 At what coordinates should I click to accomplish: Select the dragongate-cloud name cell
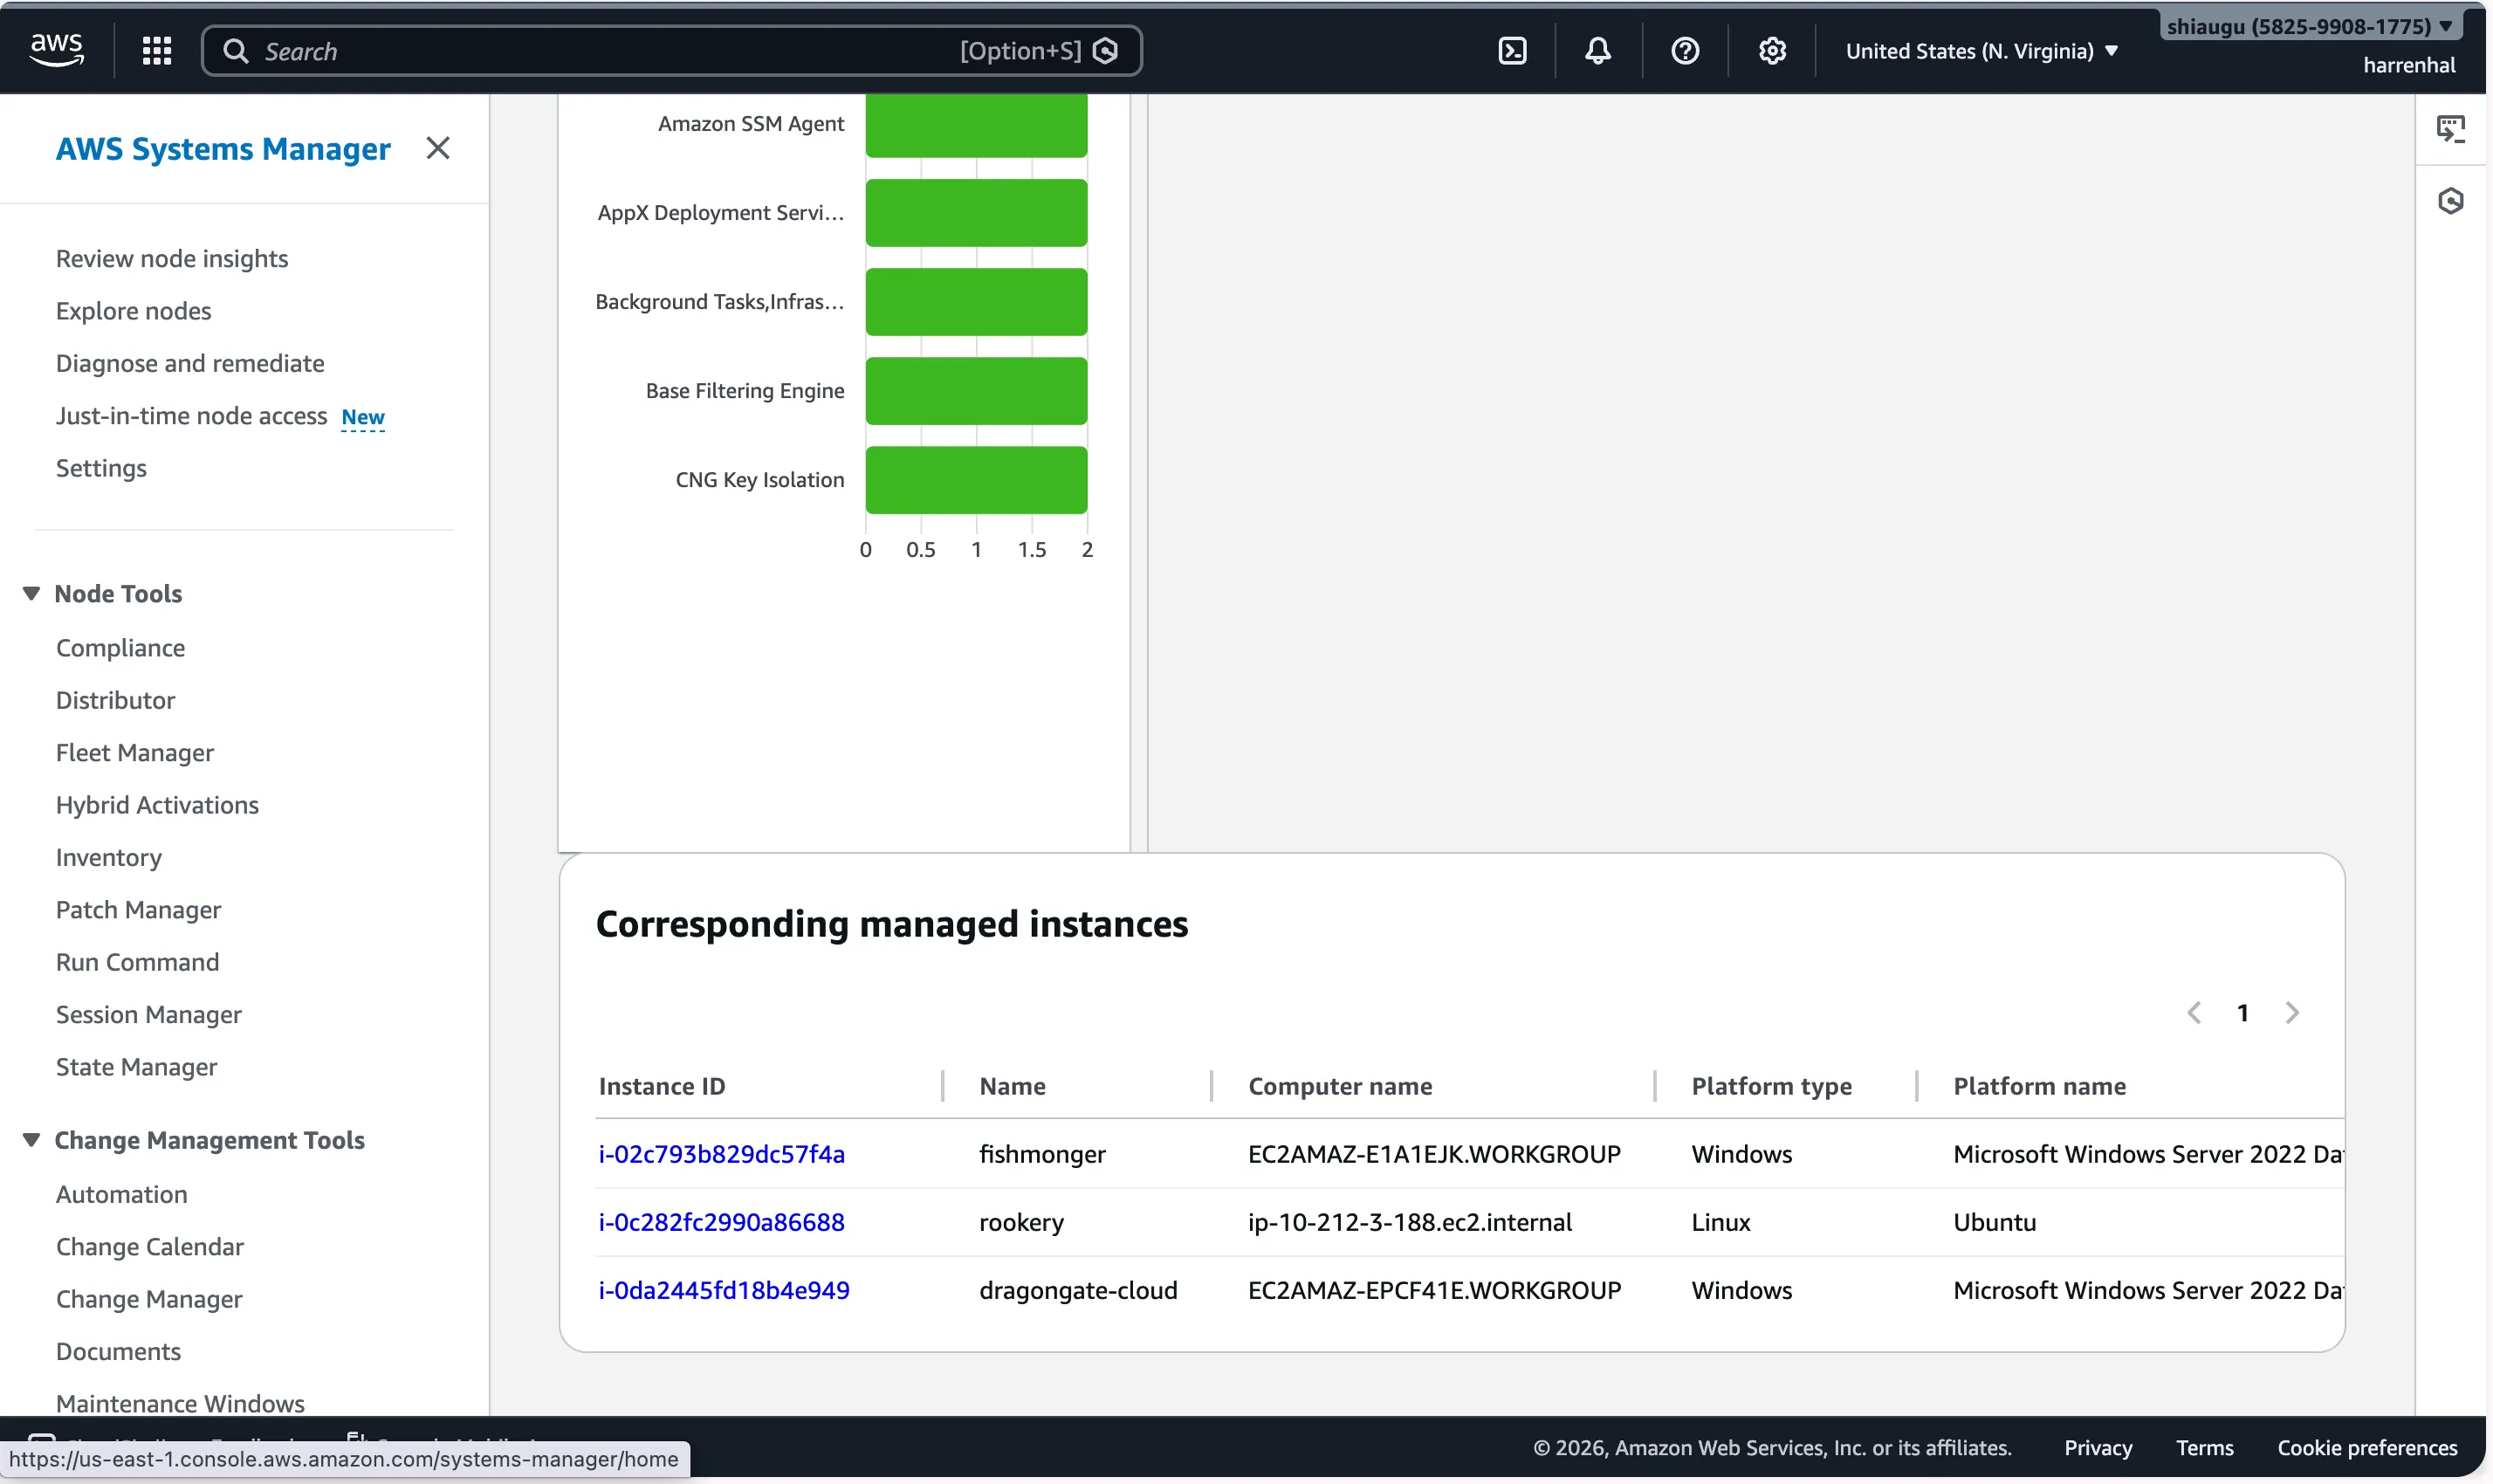(x=1078, y=1290)
